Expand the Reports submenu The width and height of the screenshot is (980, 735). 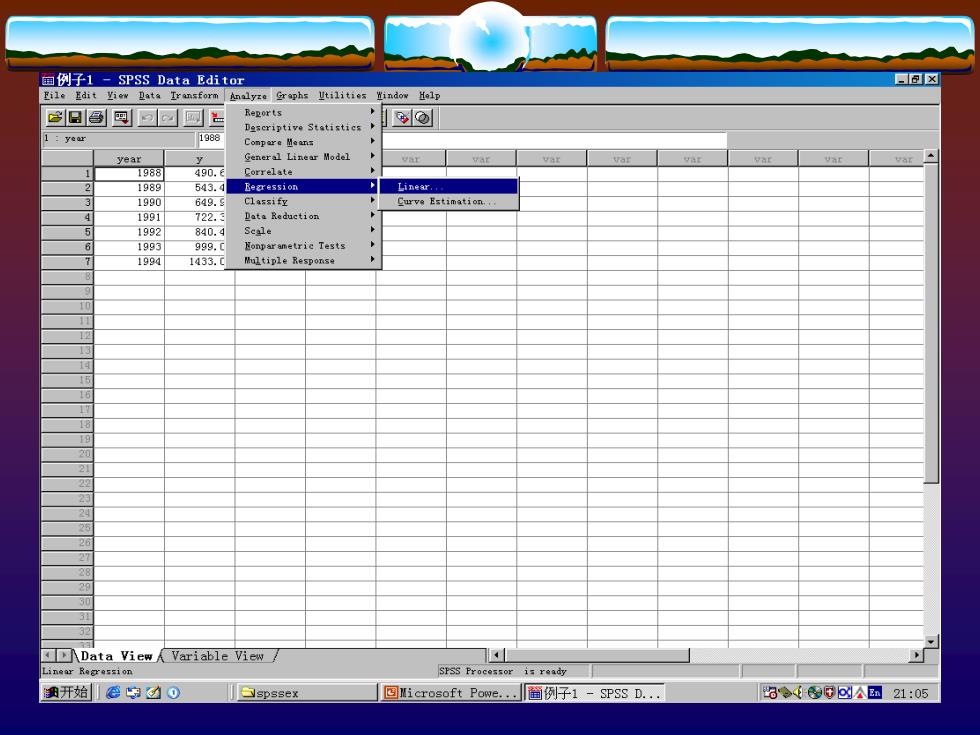click(x=303, y=112)
